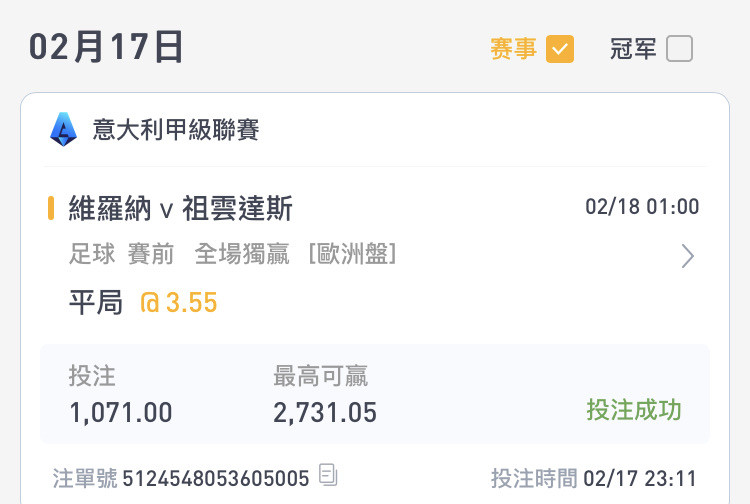The height and width of the screenshot is (504, 750).
Task: Click the match time 02/18 01:00
Action: 642,207
